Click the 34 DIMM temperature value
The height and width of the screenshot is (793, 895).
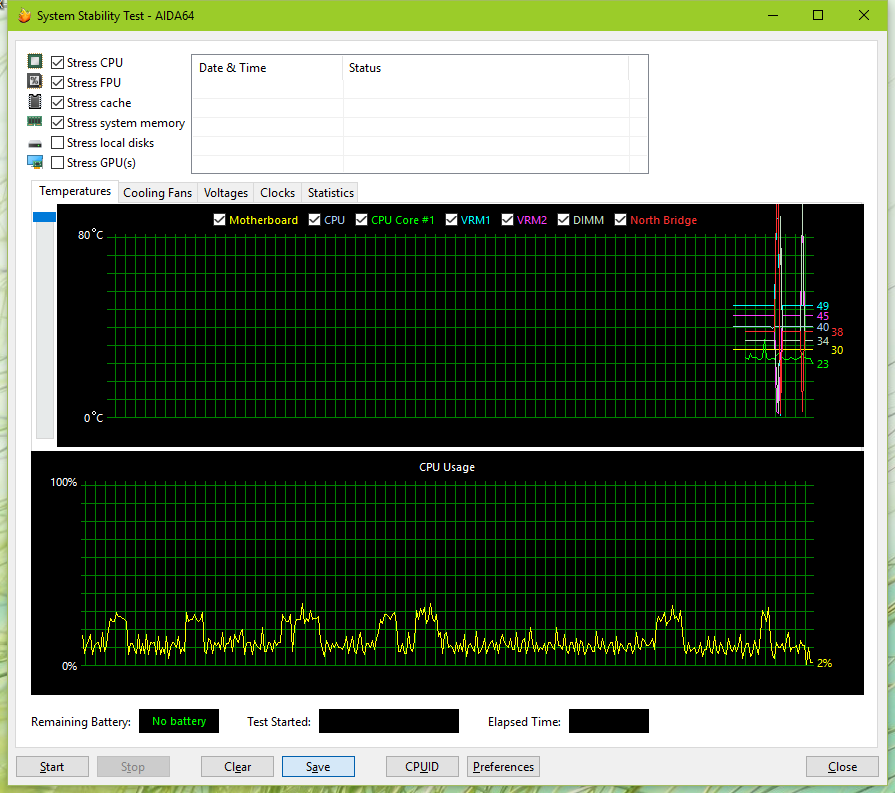click(x=823, y=341)
